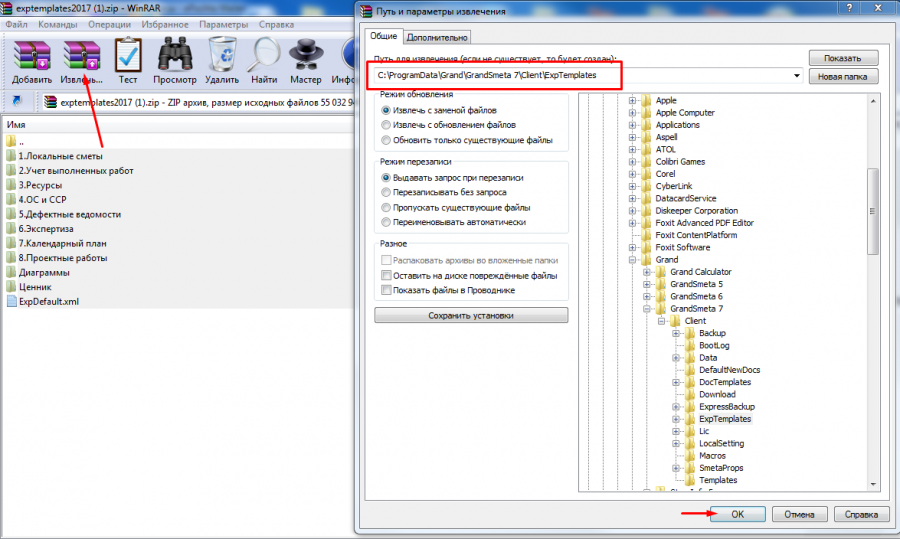
Task: Click the up-one-level arrow icon
Action: coord(17,101)
